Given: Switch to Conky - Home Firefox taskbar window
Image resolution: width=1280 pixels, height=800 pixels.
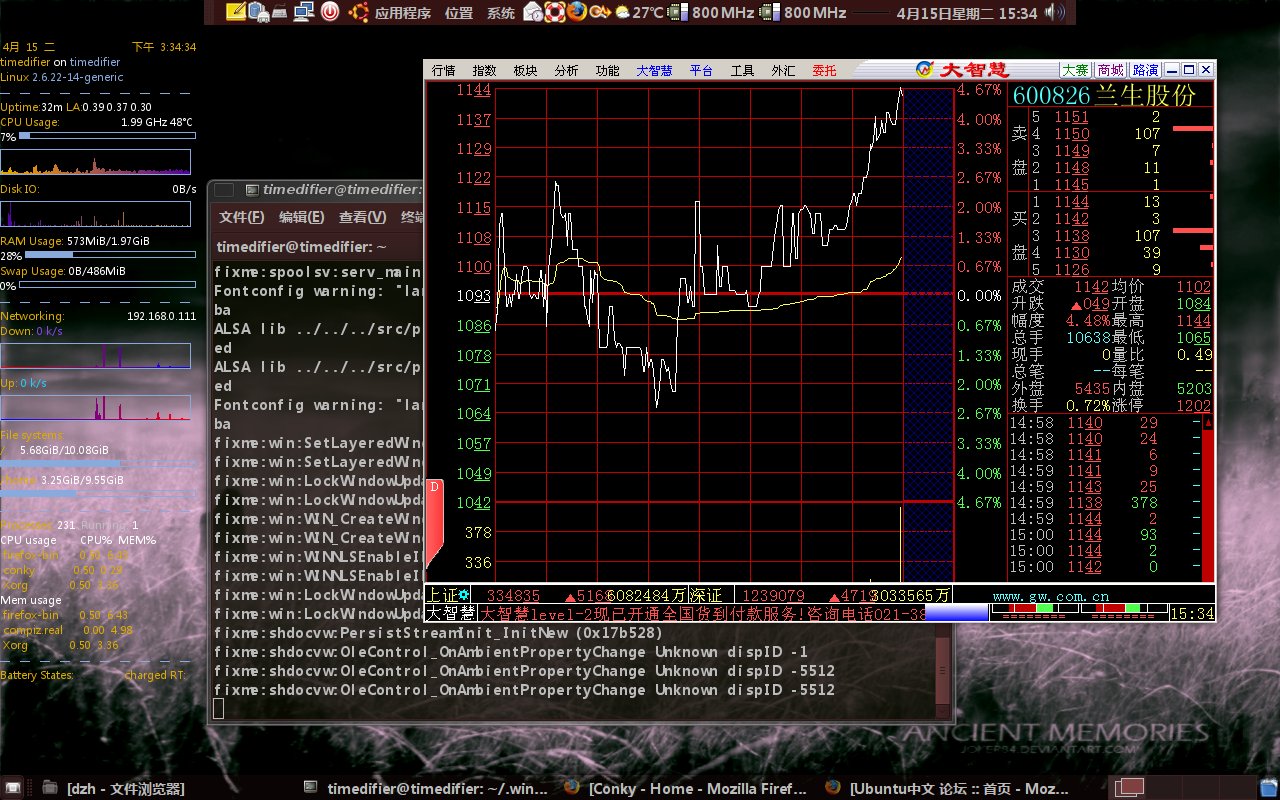Looking at the screenshot, I should click(x=686, y=788).
